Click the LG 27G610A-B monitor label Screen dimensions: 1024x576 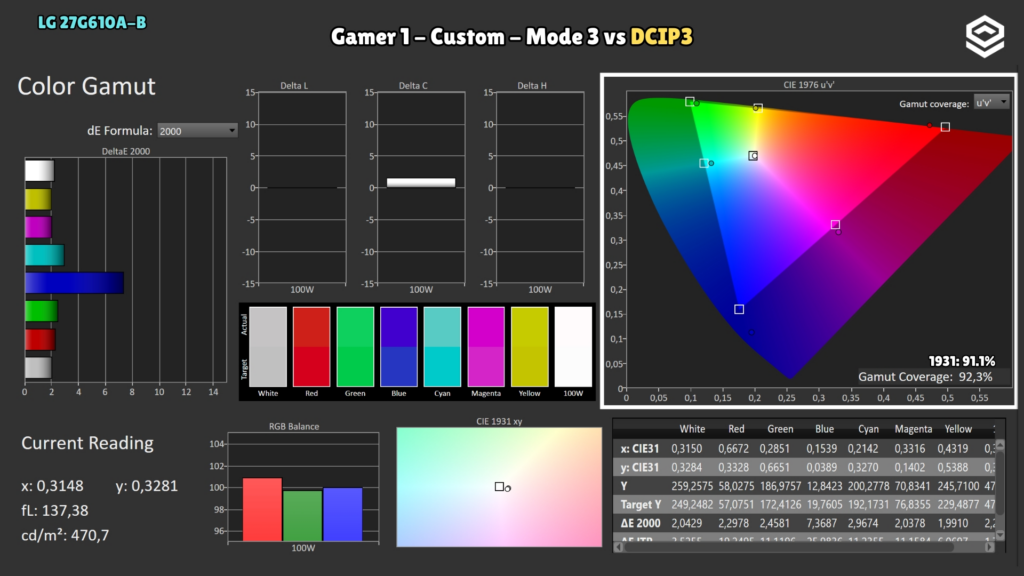tap(92, 23)
